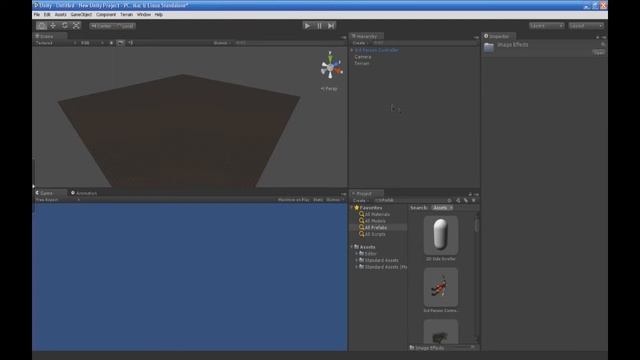The height and width of the screenshot is (360, 640).
Task: Open the Terrain menu
Action: [x=127, y=14]
